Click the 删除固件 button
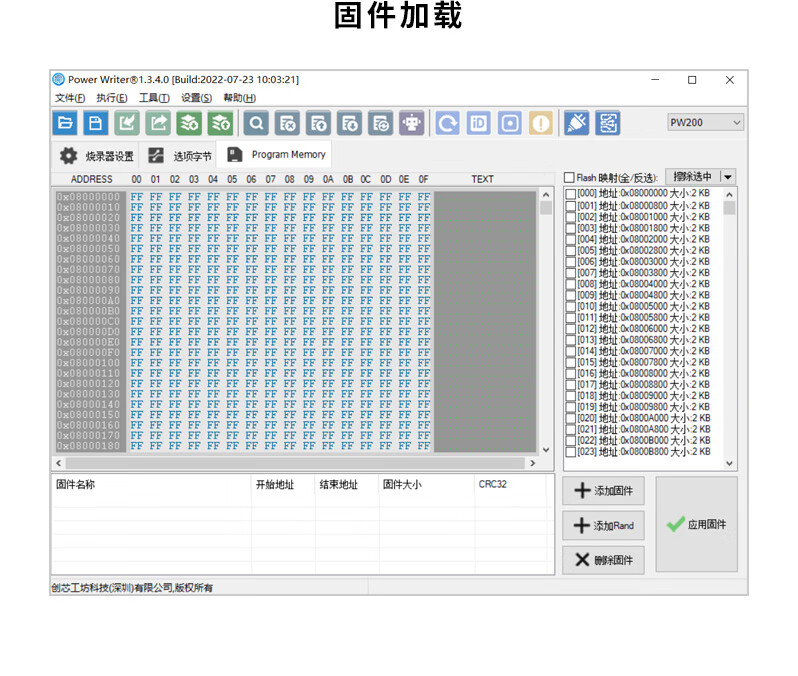Image resolution: width=798 pixels, height=676 pixels. point(604,560)
